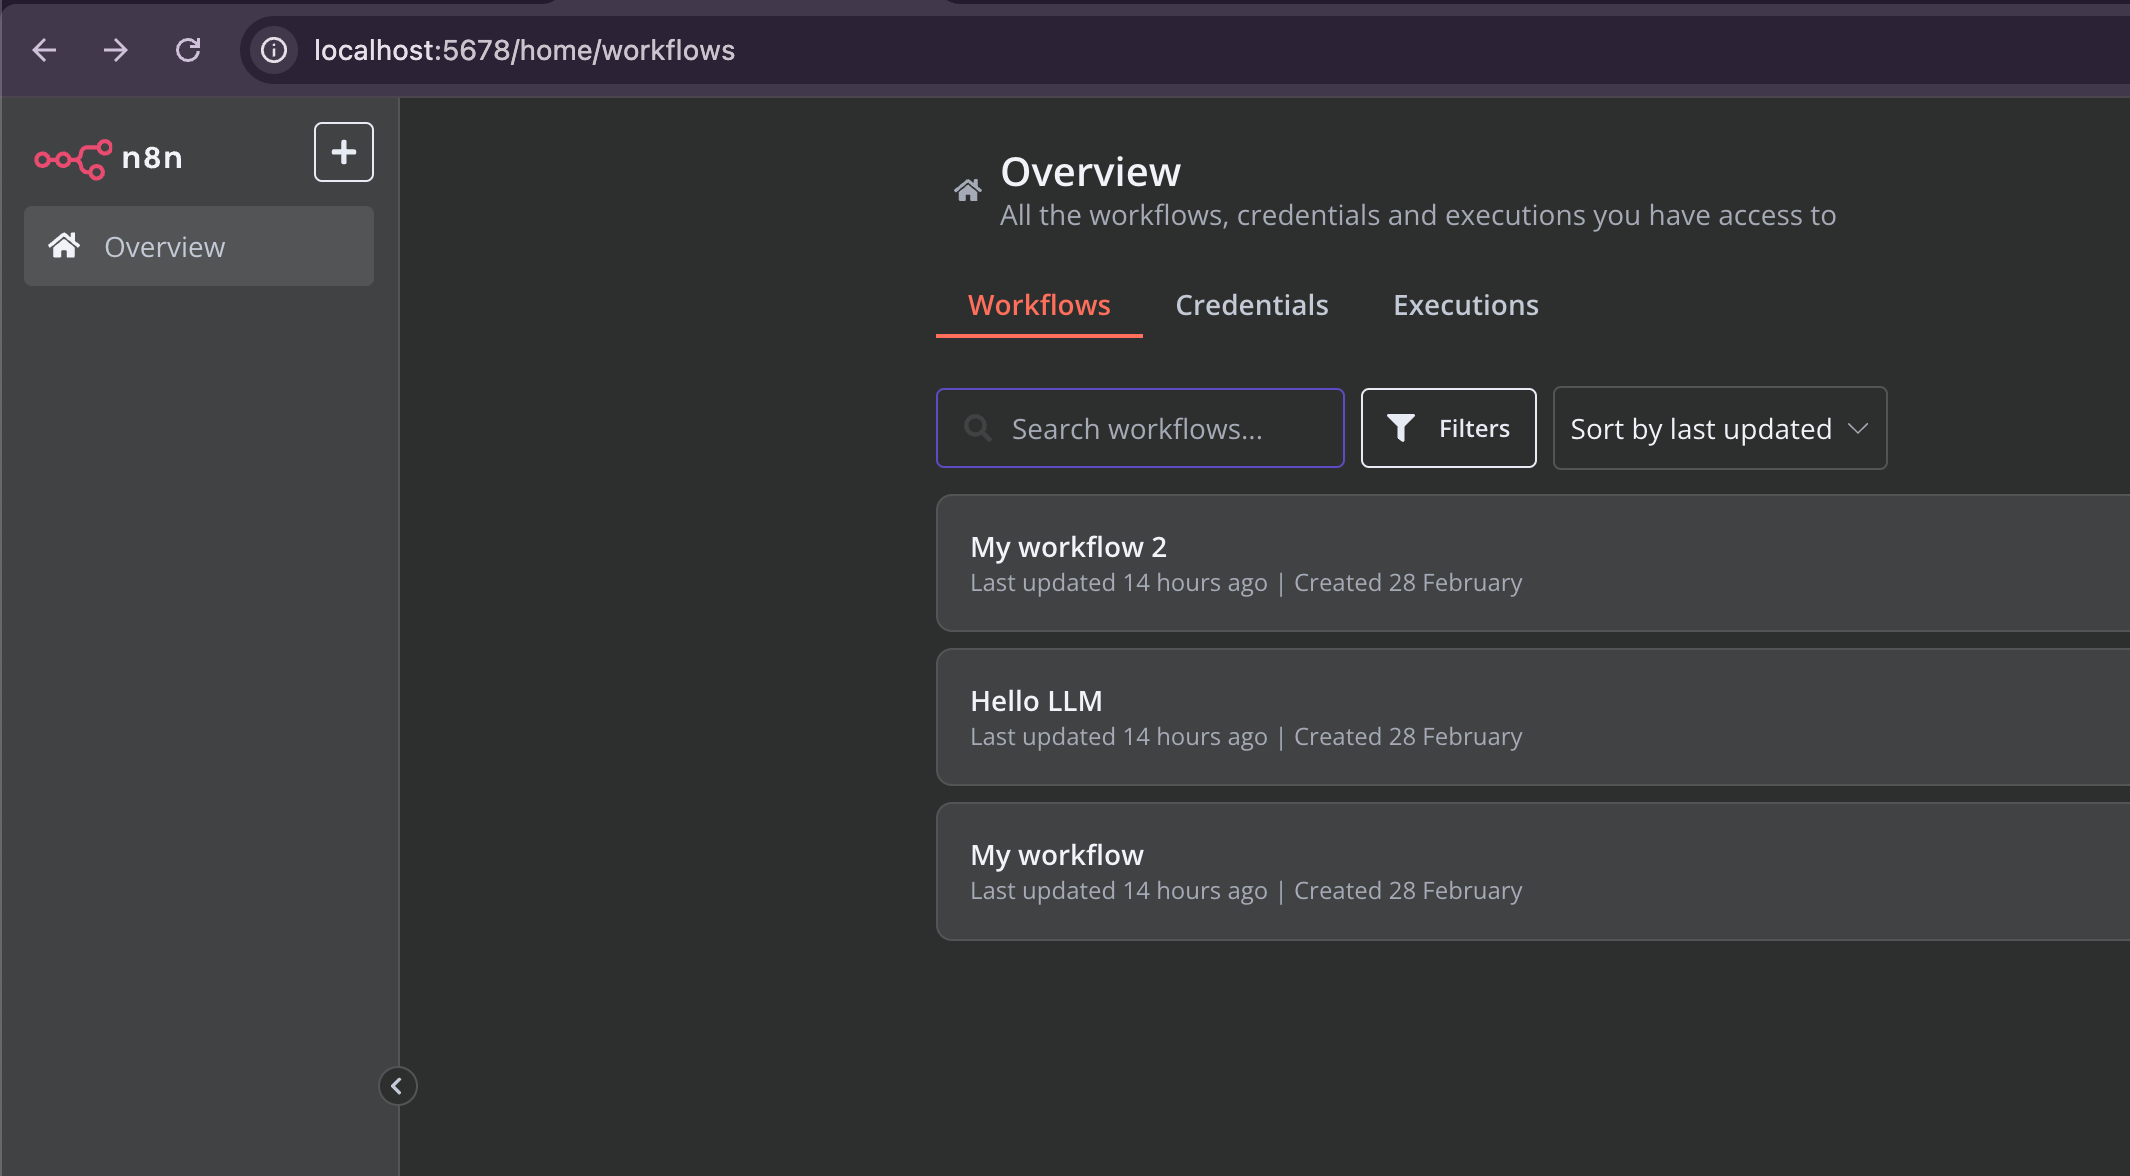Open the My workflow 2 card
This screenshot has width=2130, height=1176.
coord(1533,563)
